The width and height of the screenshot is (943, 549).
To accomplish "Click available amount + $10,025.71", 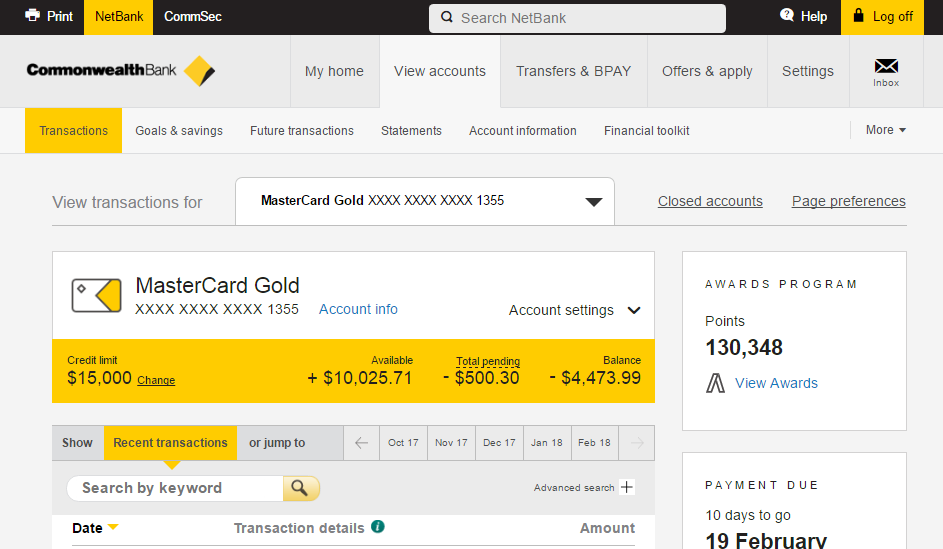I will coord(360,378).
